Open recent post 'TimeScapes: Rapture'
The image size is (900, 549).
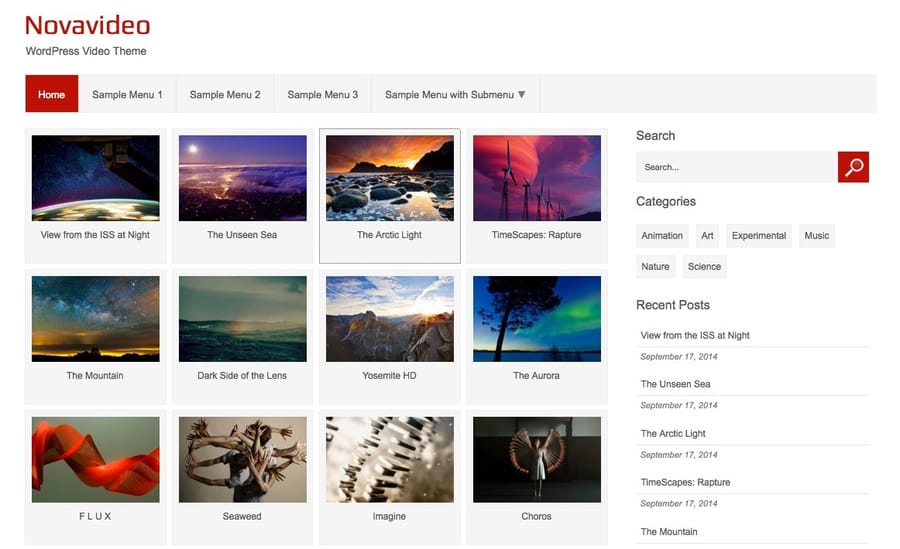pos(685,482)
